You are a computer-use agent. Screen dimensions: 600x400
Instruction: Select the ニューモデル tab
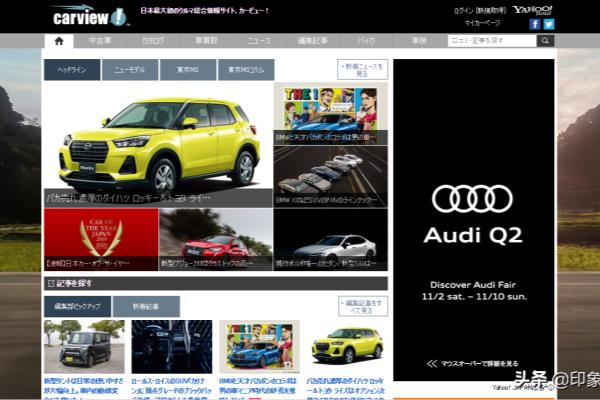pyautogui.click(x=130, y=70)
